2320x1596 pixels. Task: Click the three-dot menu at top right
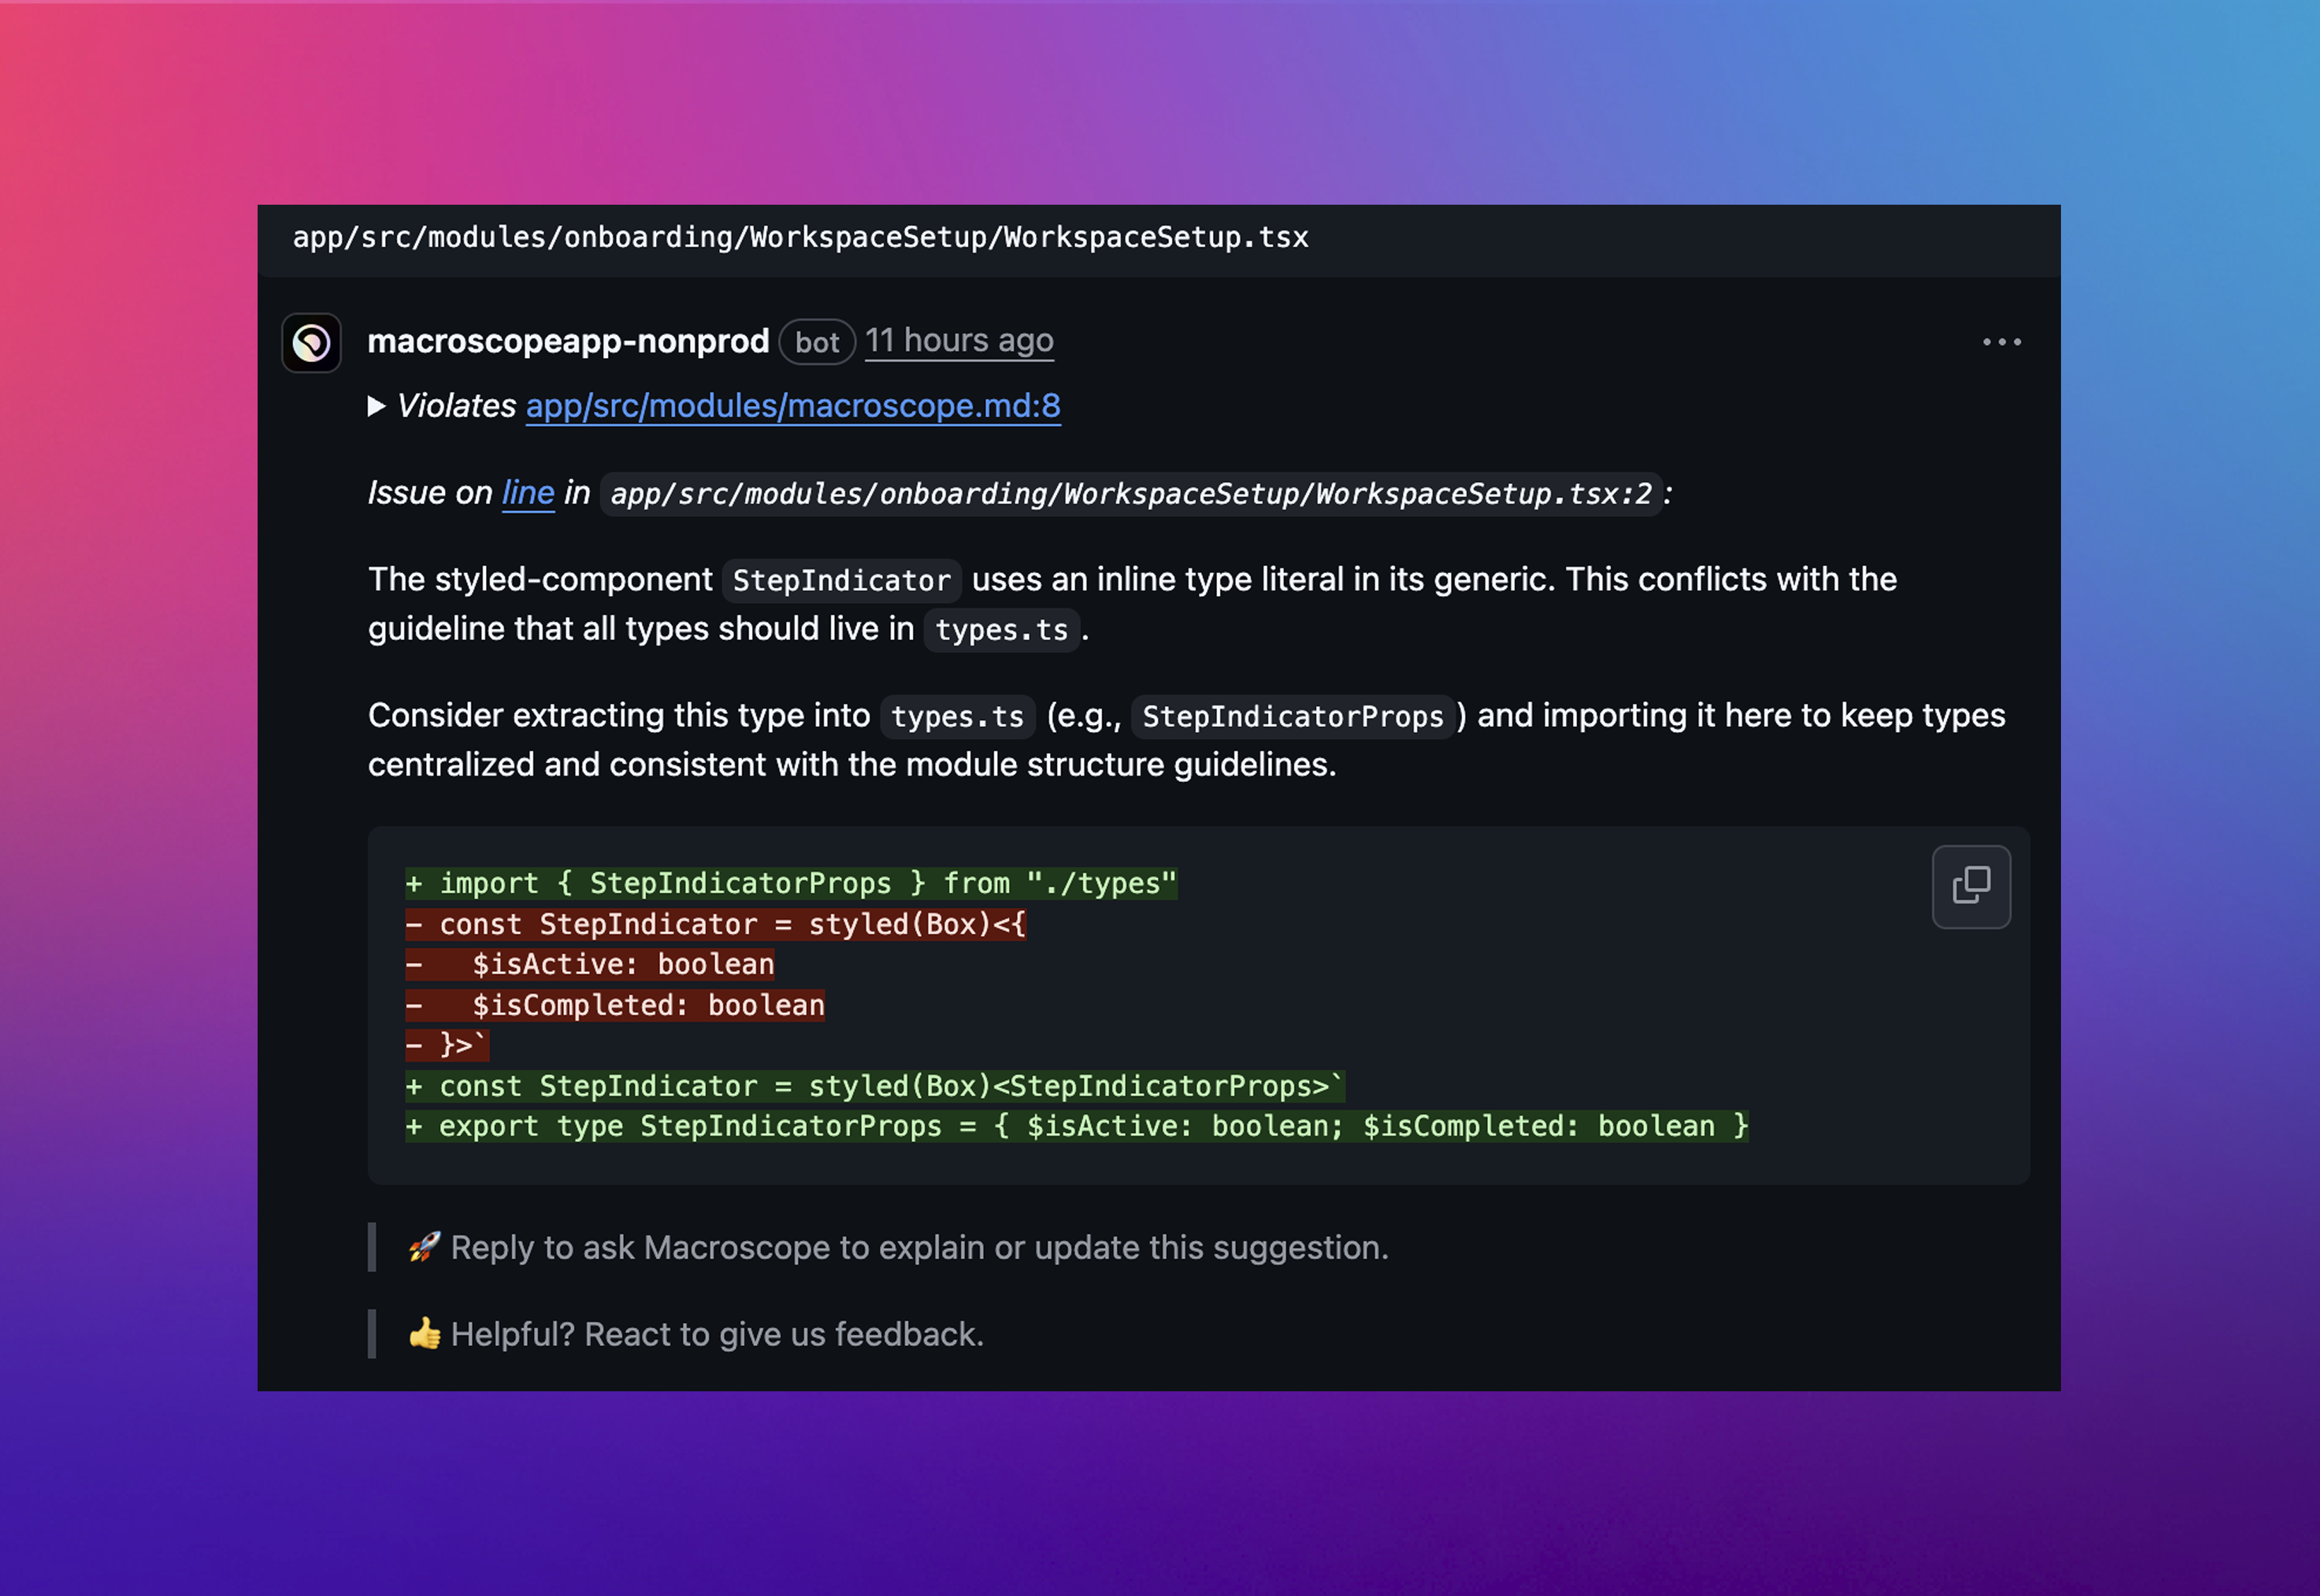(x=2001, y=342)
